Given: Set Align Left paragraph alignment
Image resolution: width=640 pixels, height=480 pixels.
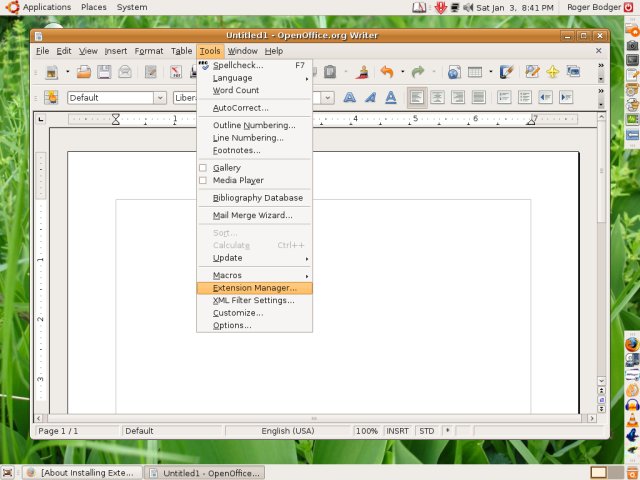Looking at the screenshot, I should pyautogui.click(x=417, y=98).
